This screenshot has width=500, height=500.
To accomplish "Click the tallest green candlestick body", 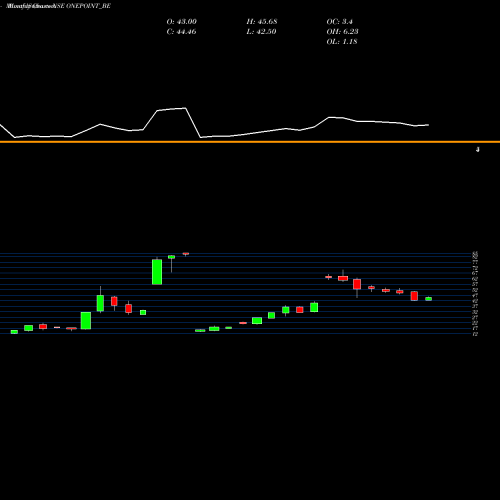I will point(157,272).
